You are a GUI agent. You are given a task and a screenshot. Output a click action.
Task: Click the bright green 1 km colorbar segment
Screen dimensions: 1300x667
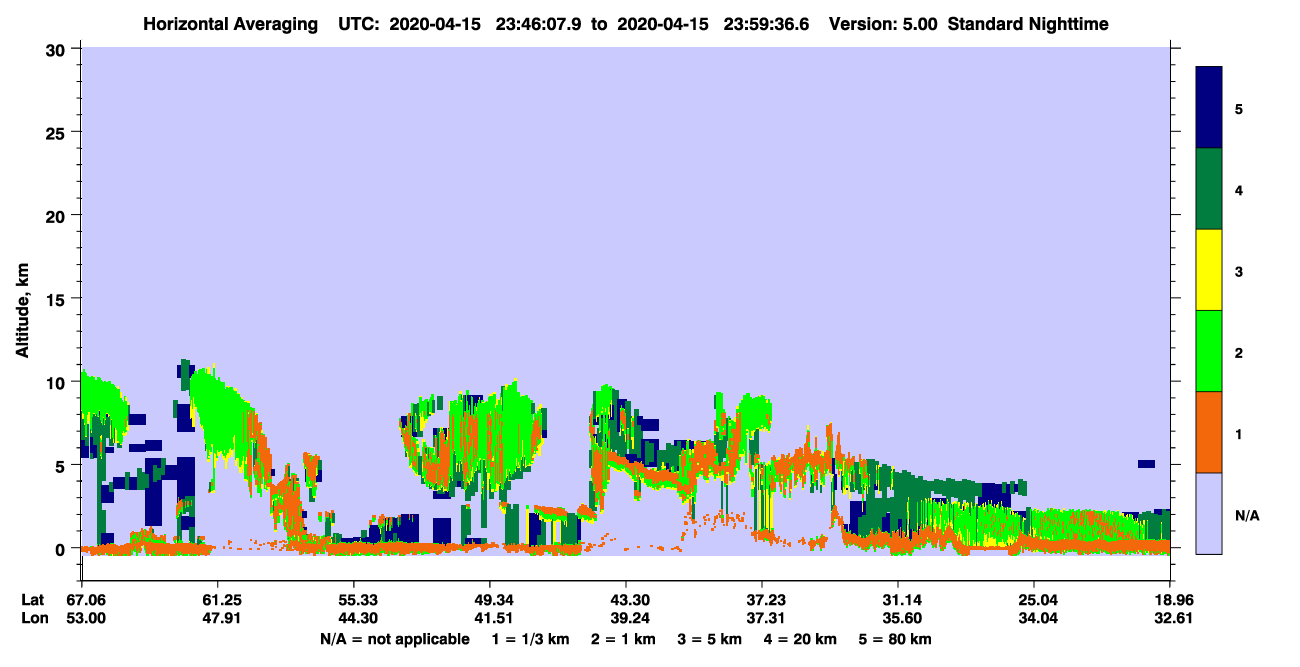1209,351
